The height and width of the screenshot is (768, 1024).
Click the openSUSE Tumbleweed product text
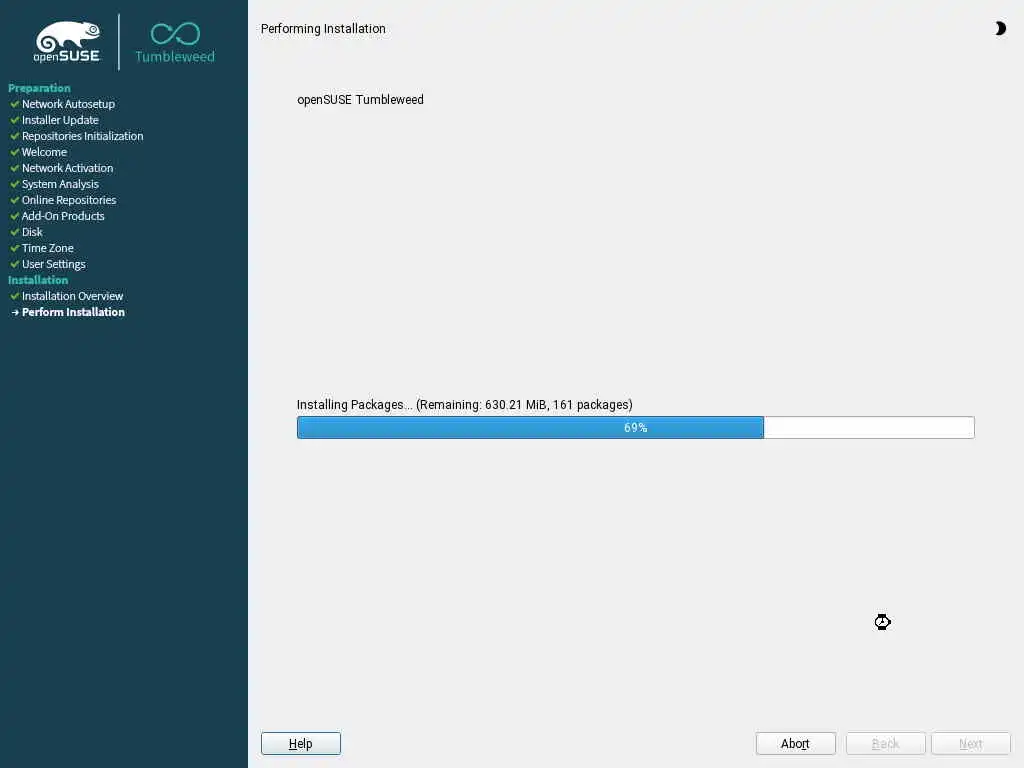(x=360, y=99)
